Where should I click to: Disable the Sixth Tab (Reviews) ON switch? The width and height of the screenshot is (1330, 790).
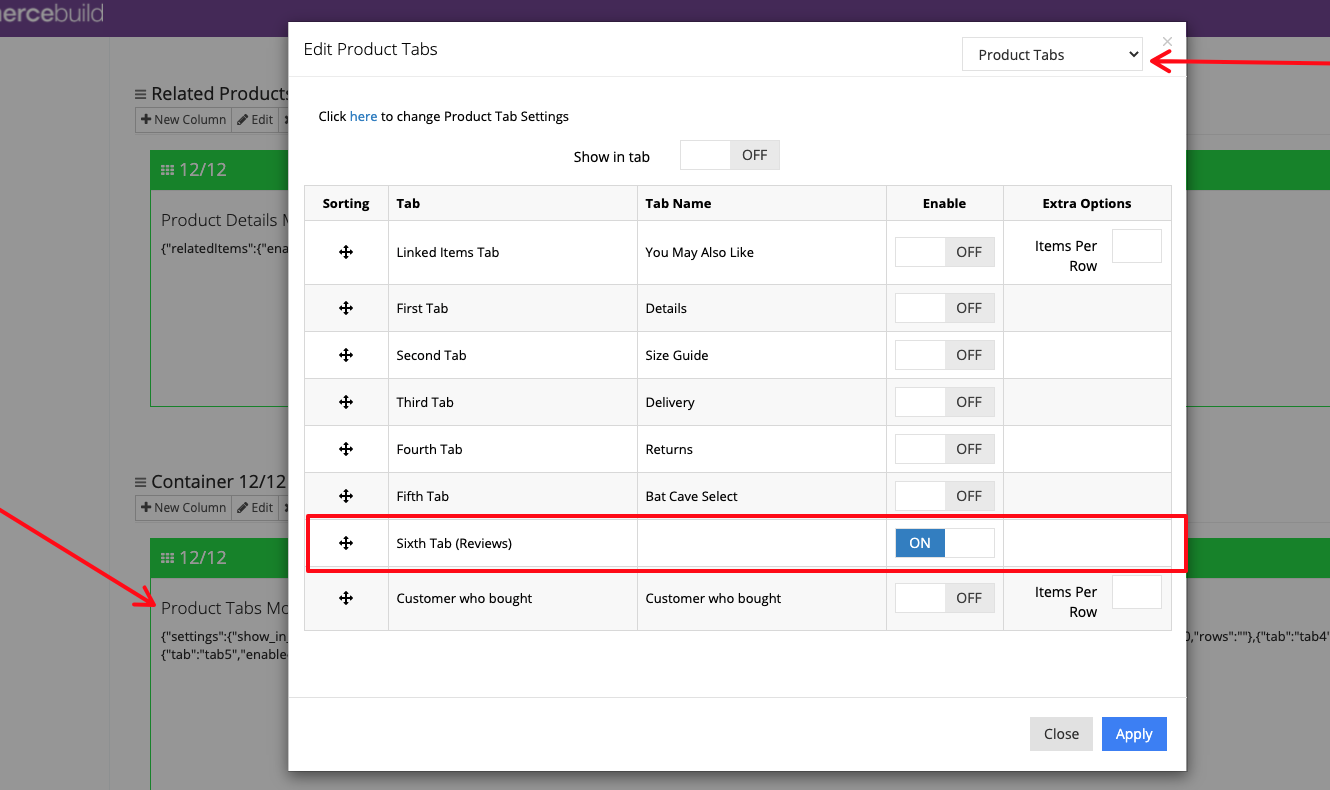click(944, 542)
